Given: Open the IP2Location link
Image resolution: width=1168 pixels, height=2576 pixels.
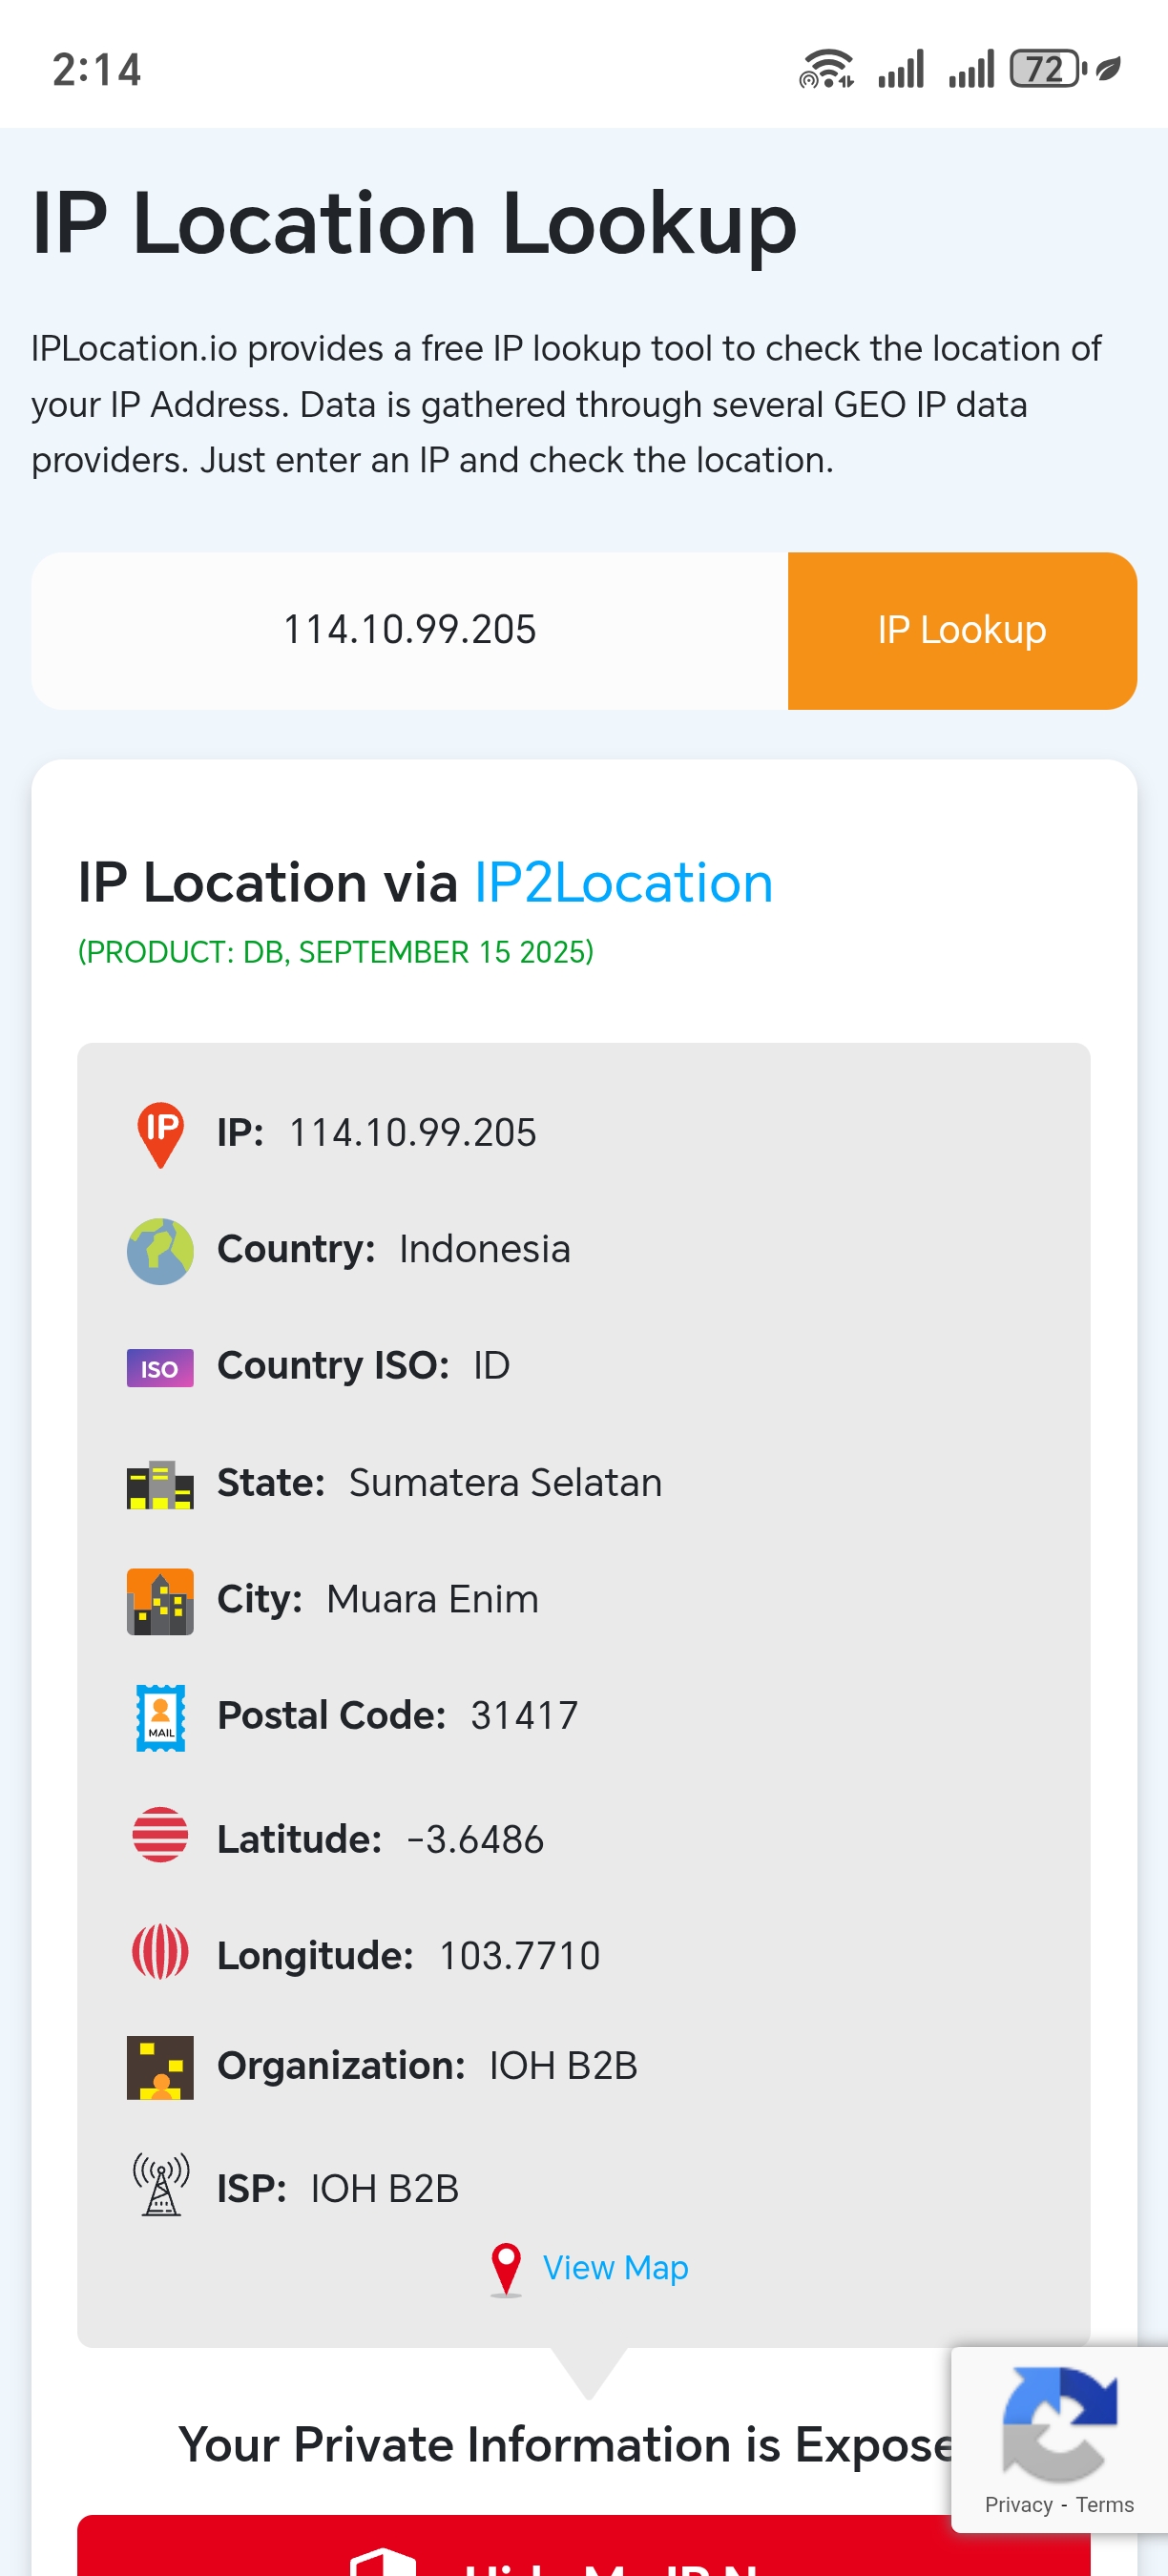Looking at the screenshot, I should click(x=623, y=883).
